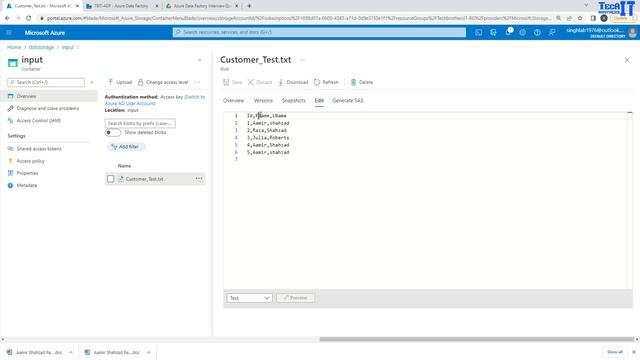
Task: Focus the container menu search box
Action: (46, 82)
